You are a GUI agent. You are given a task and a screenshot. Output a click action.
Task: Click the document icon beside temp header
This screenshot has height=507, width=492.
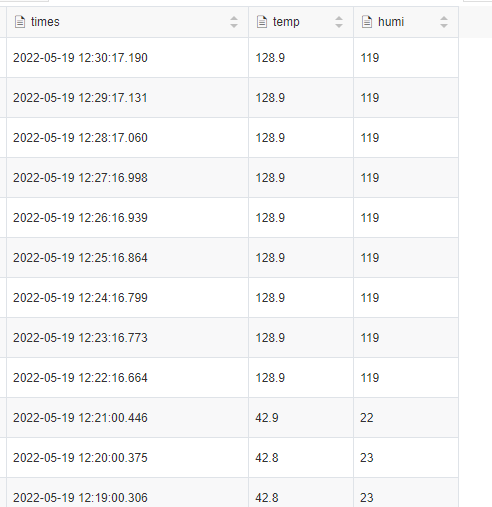tap(262, 22)
